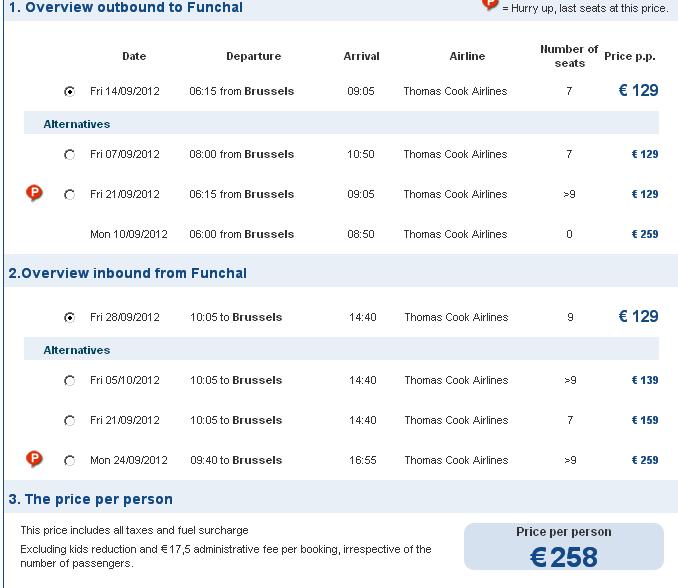Click the Number of seats column header
Image resolution: width=678 pixels, height=588 pixels.
point(569,56)
